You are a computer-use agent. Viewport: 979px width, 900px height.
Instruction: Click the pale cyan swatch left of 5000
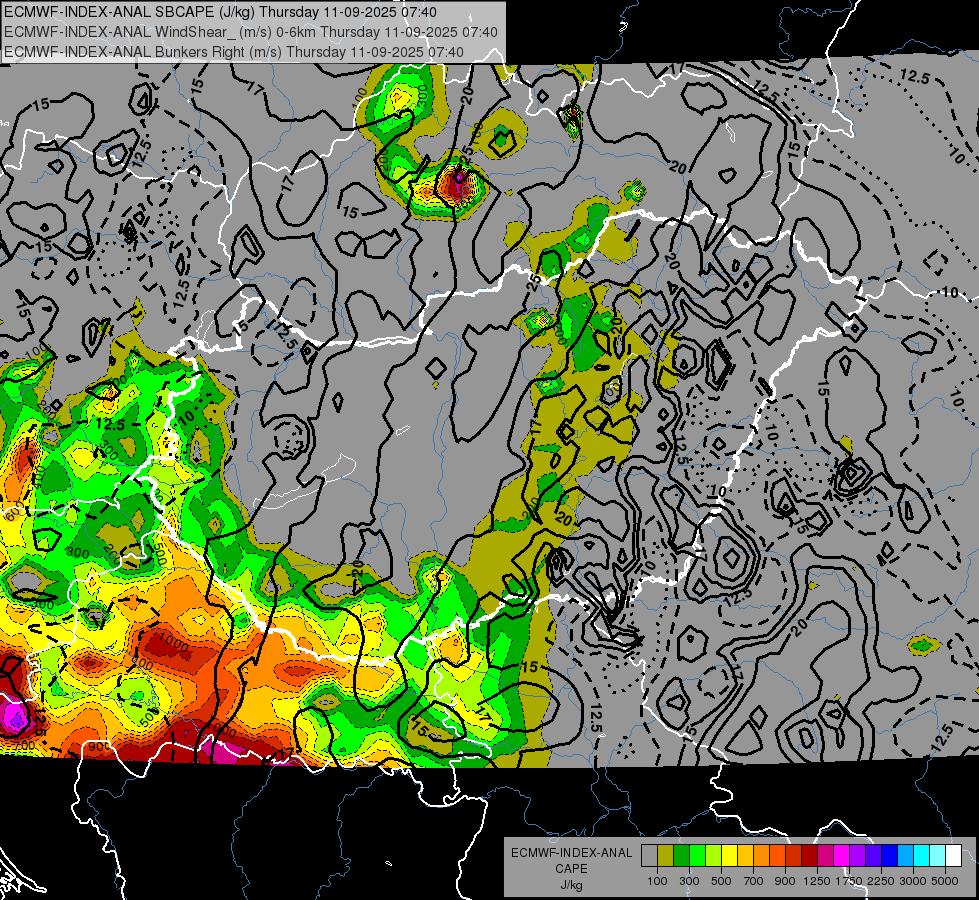coord(937,856)
